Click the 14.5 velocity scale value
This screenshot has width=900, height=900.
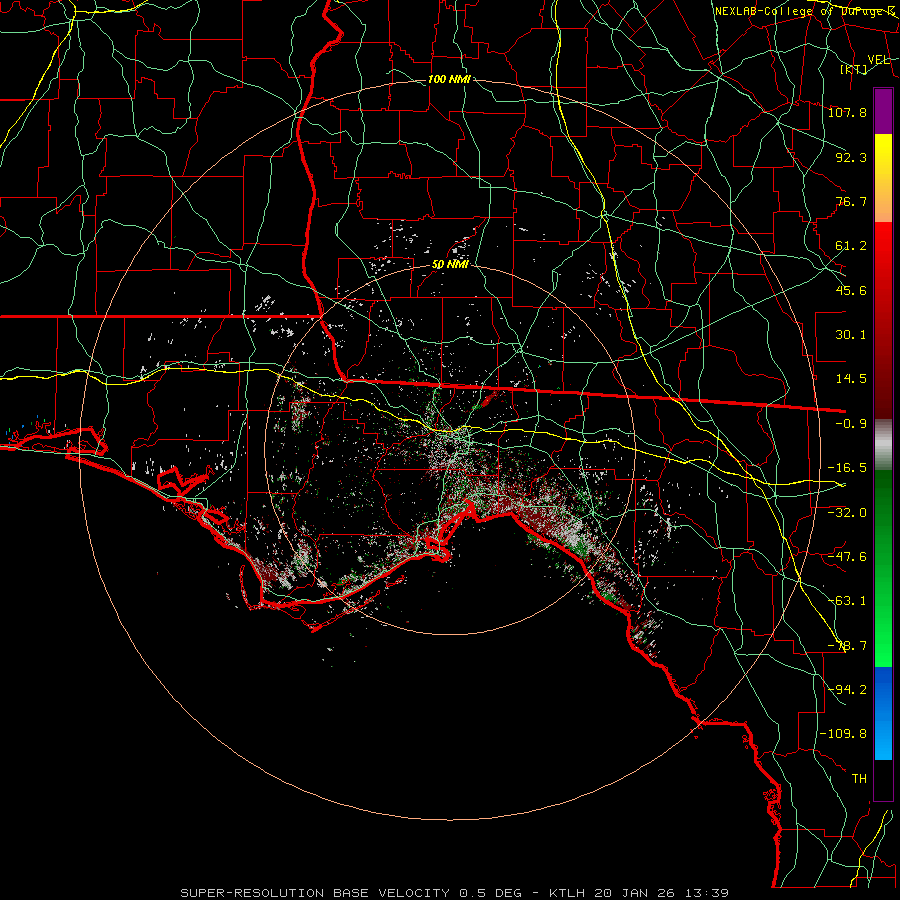[x=851, y=379]
